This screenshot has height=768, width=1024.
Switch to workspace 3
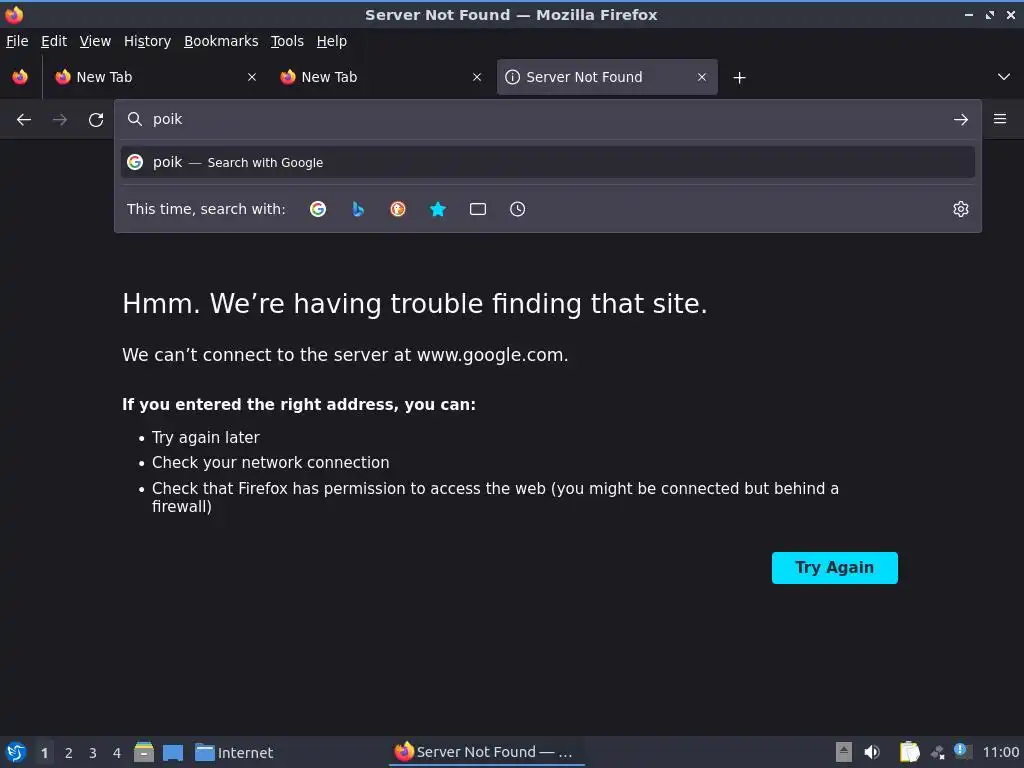click(x=93, y=753)
